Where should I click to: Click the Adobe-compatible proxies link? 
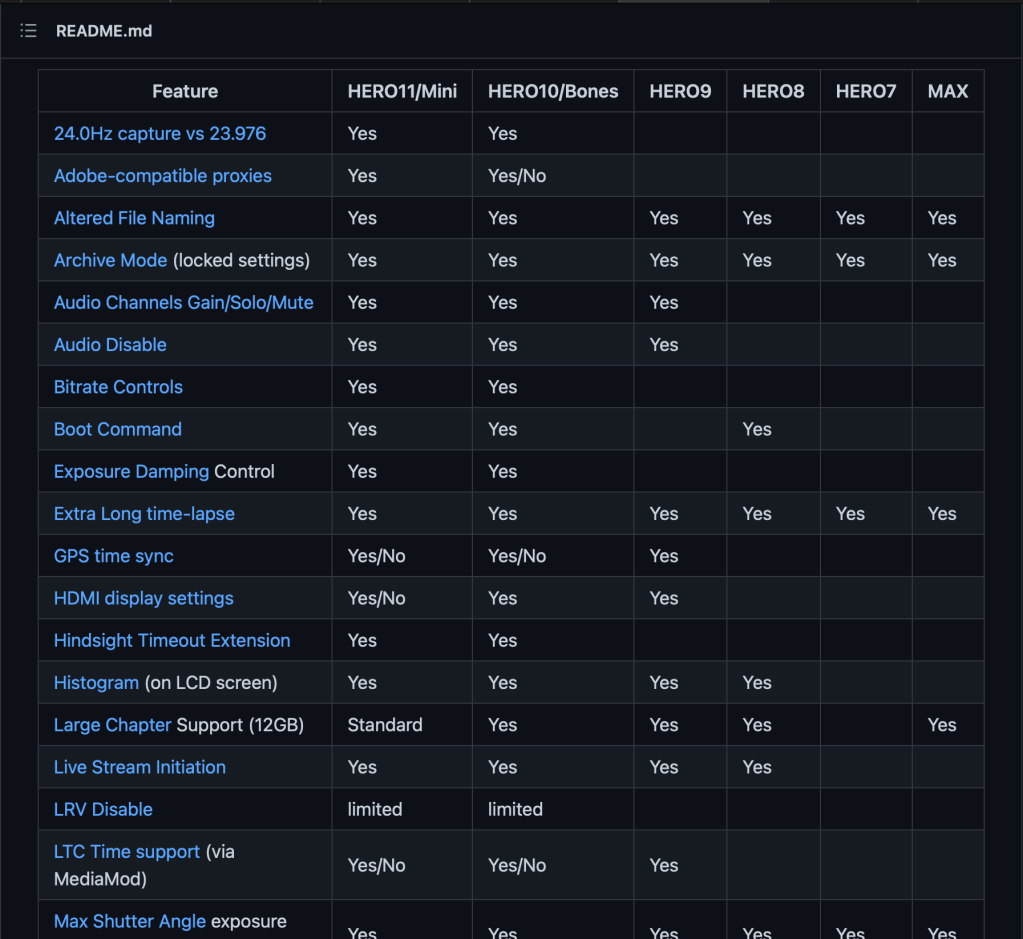(x=162, y=176)
